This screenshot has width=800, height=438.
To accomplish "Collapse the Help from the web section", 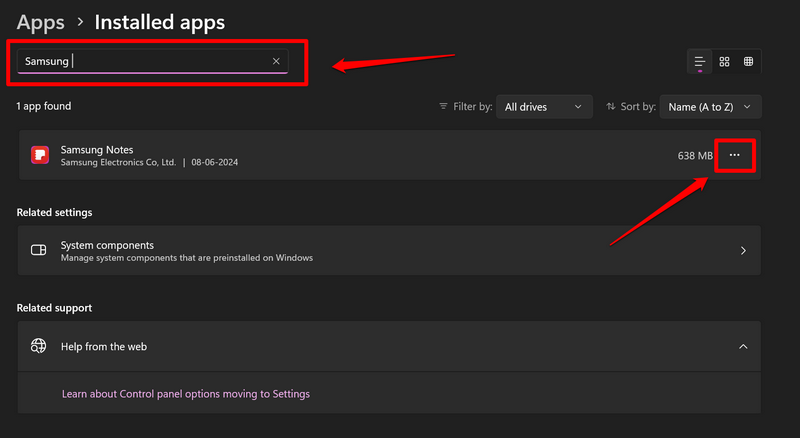I will (742, 346).
